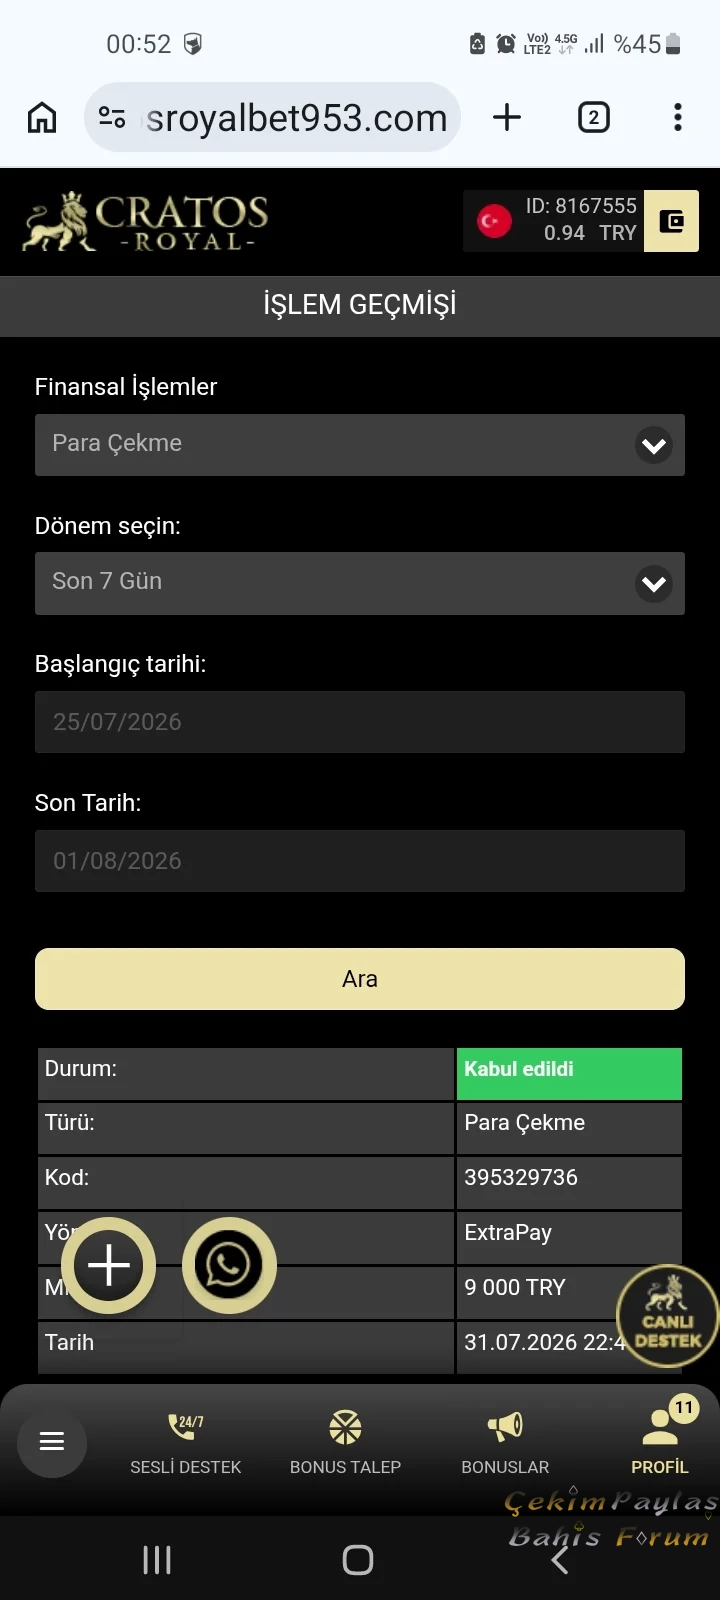Open the wallet icon beside the balance
Viewport: 720px width, 1600px height.
[x=671, y=221]
